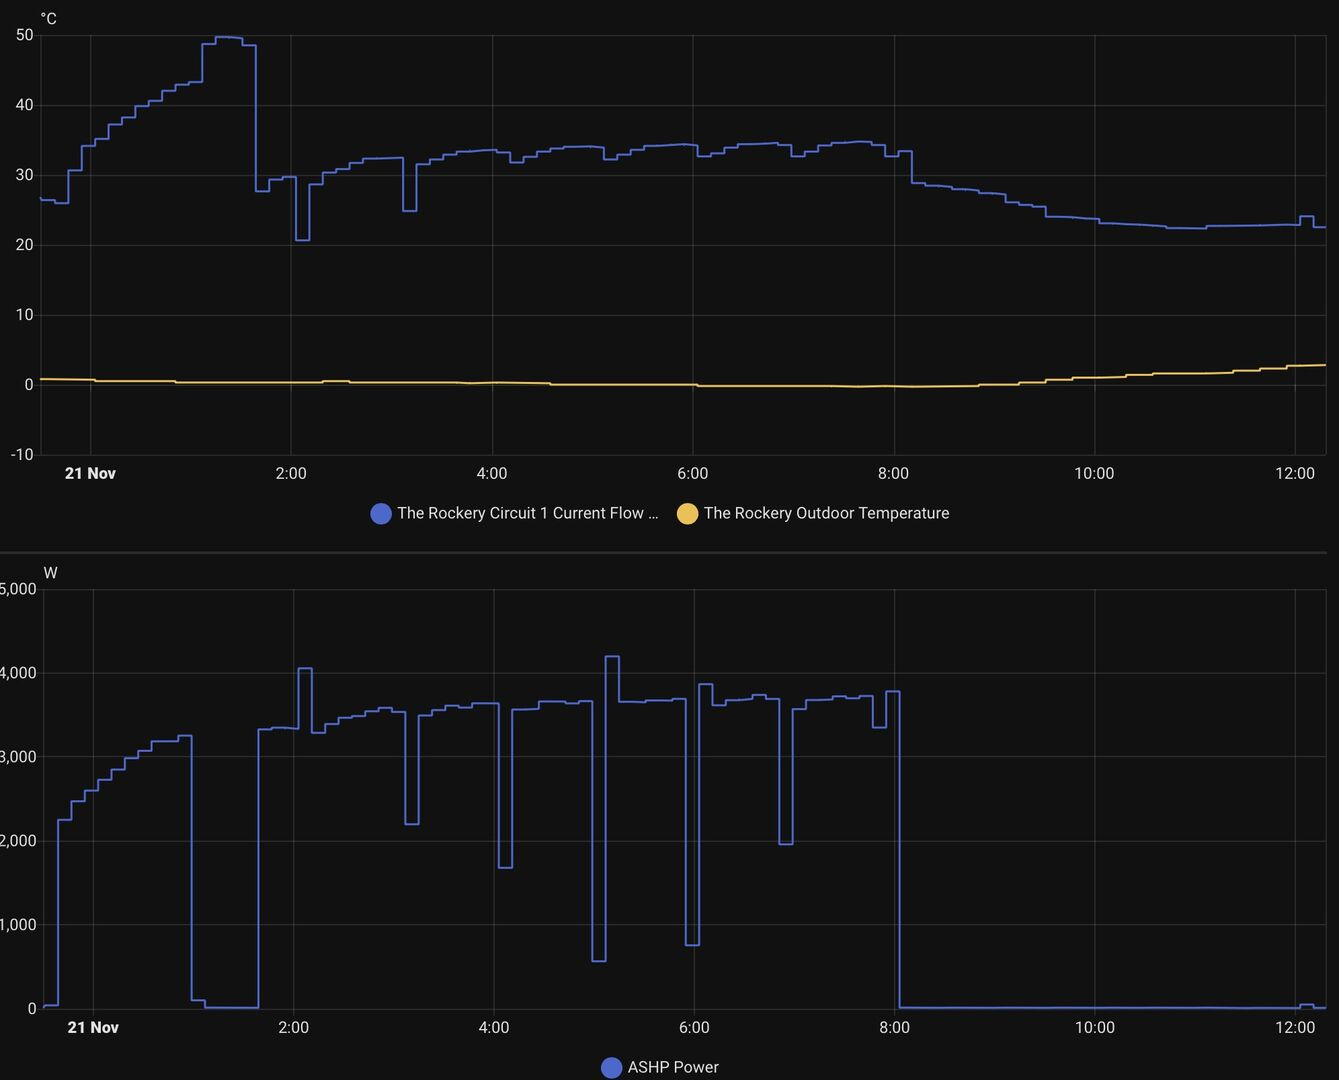Click the 12:00 tick on power chart
The height and width of the screenshot is (1080, 1339).
1295,1027
